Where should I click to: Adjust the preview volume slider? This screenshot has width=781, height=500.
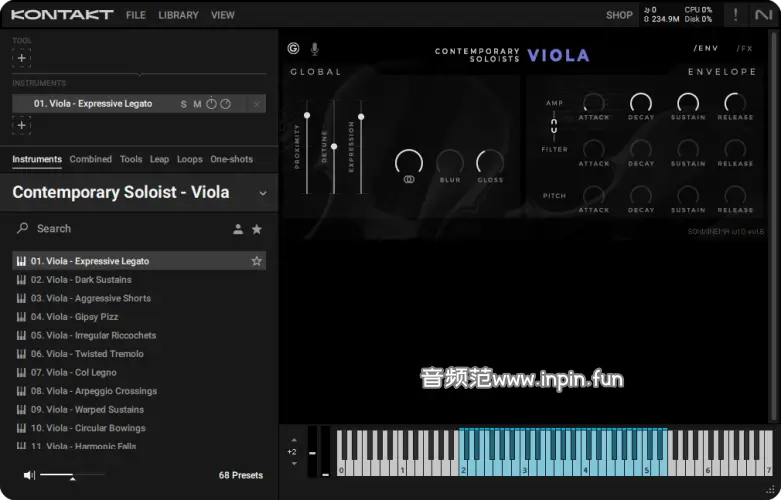72,476
